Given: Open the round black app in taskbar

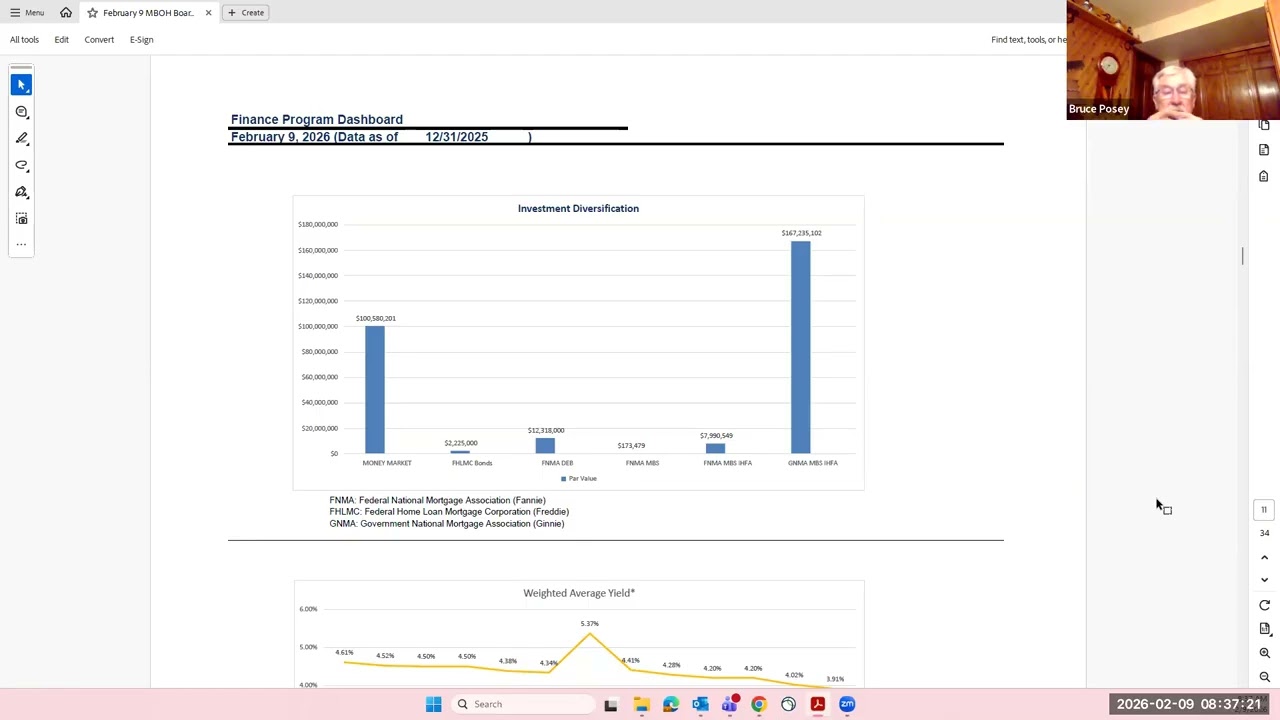Looking at the screenshot, I should pos(788,704).
